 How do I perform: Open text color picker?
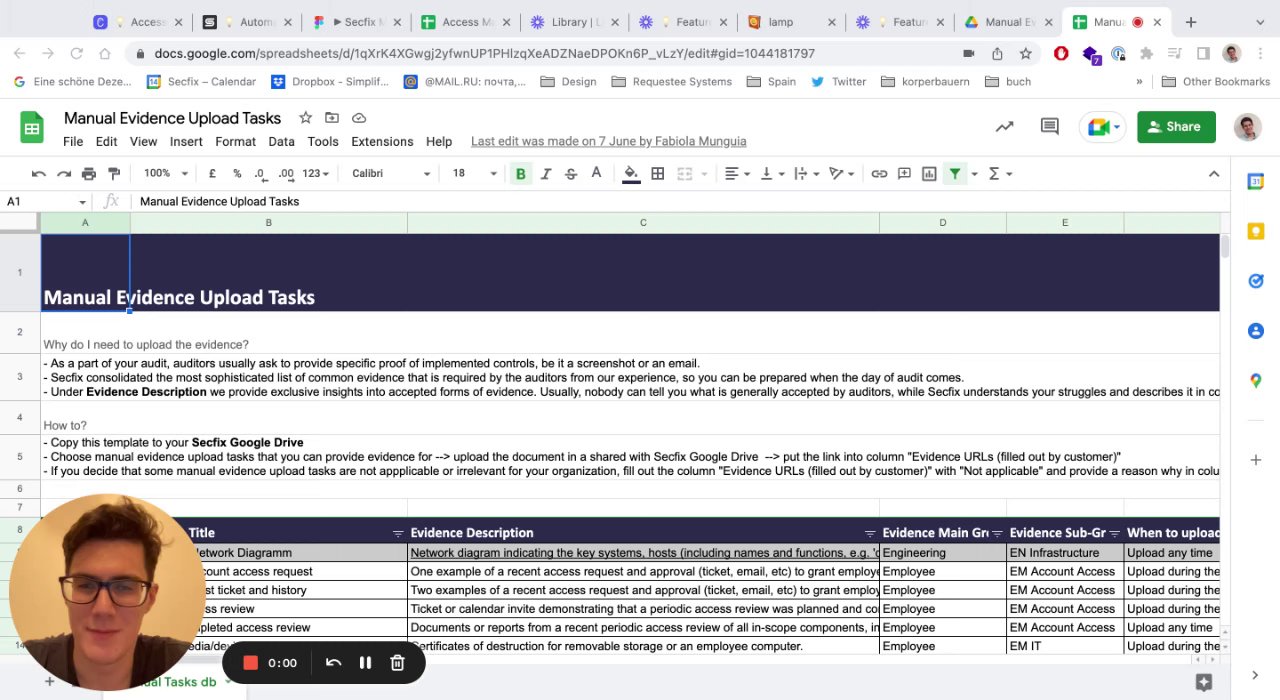(x=597, y=174)
